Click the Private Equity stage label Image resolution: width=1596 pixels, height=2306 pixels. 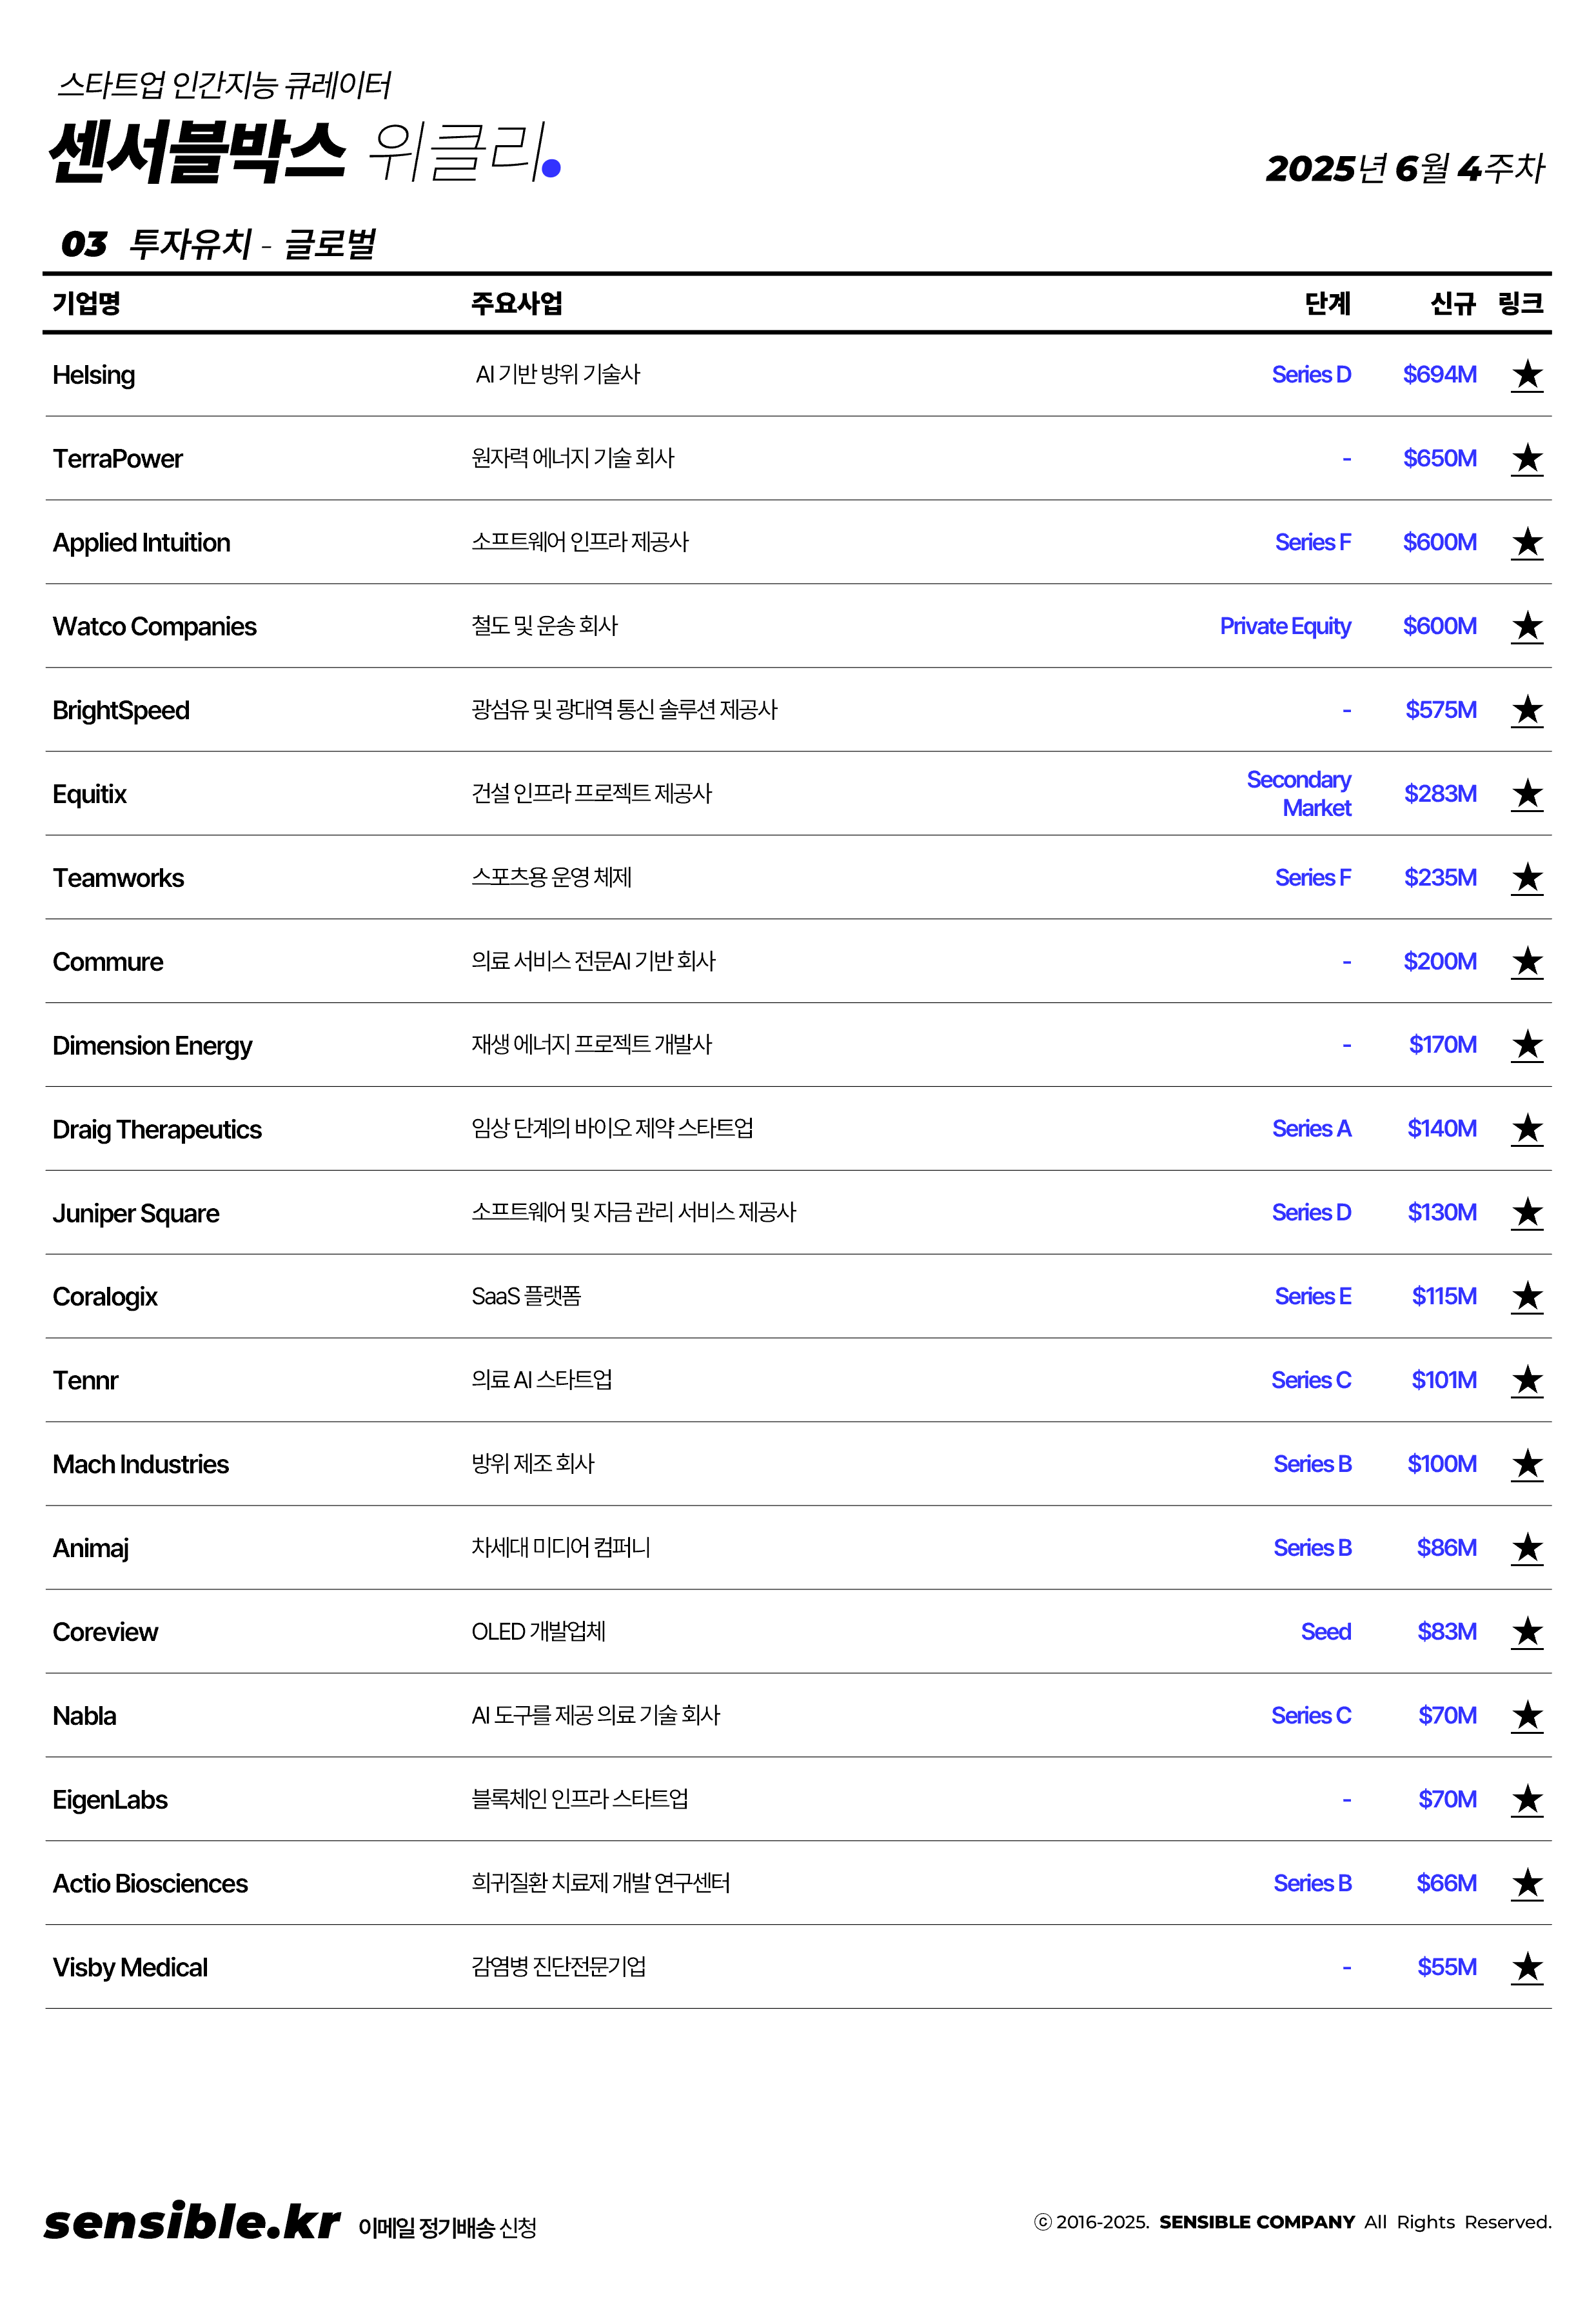point(1284,627)
